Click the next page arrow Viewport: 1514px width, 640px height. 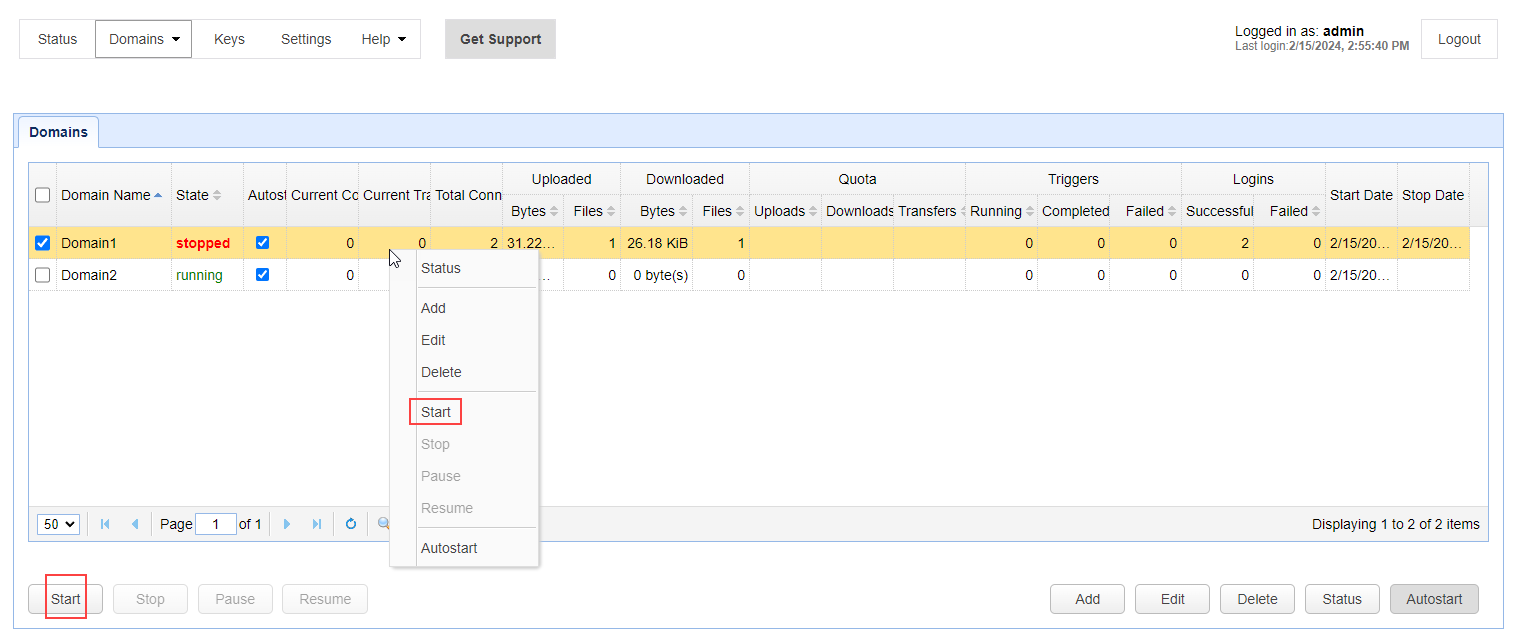coord(287,524)
